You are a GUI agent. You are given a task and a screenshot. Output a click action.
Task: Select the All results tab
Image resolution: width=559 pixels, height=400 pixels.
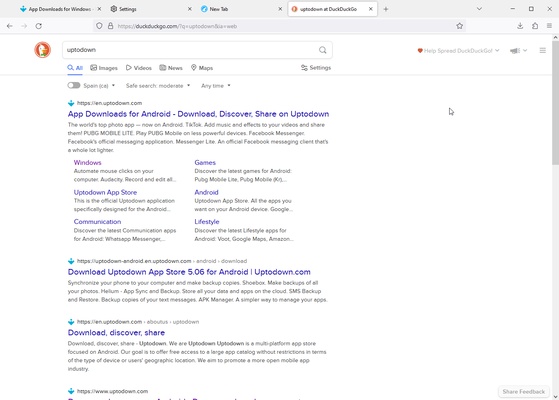coord(75,68)
